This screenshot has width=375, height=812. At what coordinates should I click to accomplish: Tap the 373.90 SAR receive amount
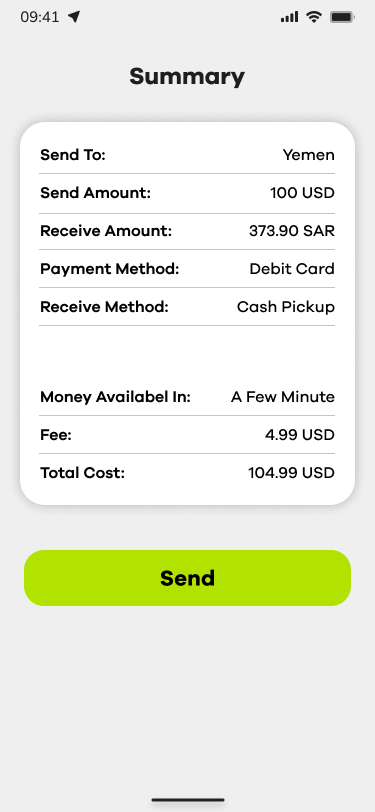pos(292,231)
